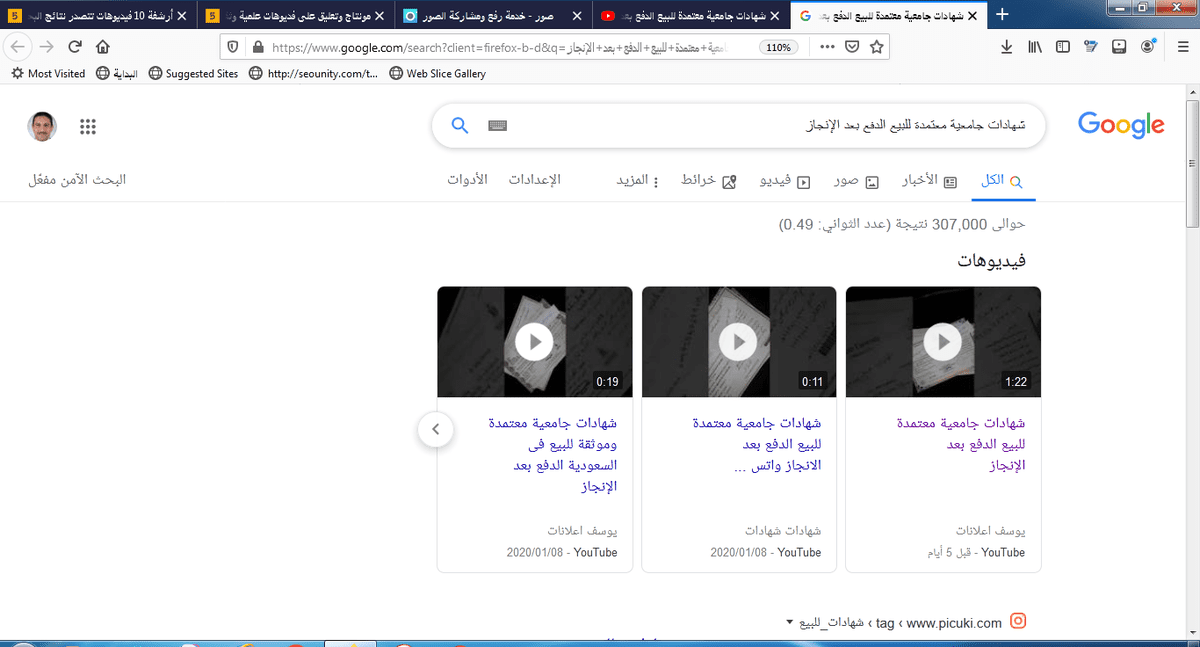The width and height of the screenshot is (1200, 647).
Task: Open the Firefox home page
Action: pyautogui.click(x=102, y=47)
